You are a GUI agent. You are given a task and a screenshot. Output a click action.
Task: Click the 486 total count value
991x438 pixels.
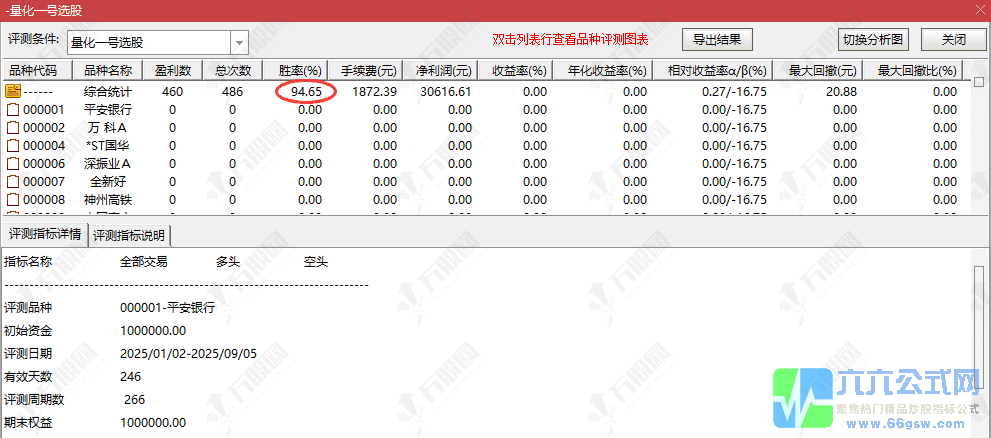(233, 92)
